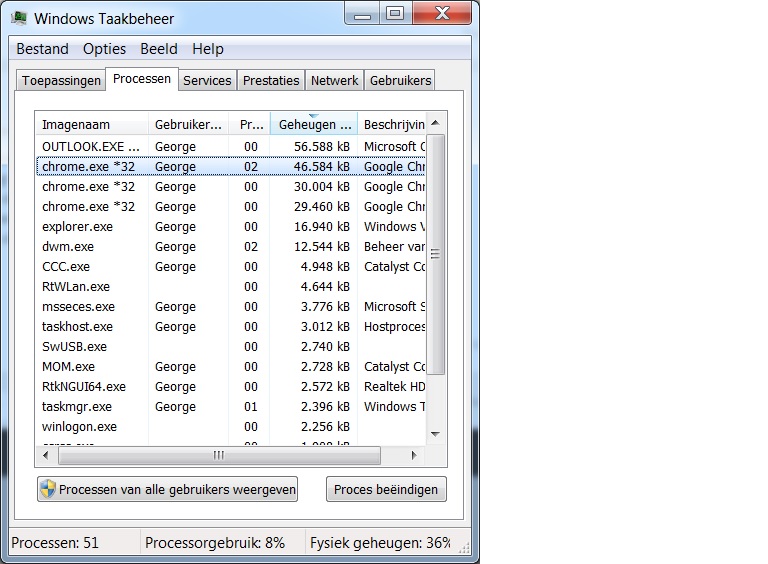Screen dimensions: 768x564
Task: Switch to the Toepassingen tab
Action: (x=61, y=80)
